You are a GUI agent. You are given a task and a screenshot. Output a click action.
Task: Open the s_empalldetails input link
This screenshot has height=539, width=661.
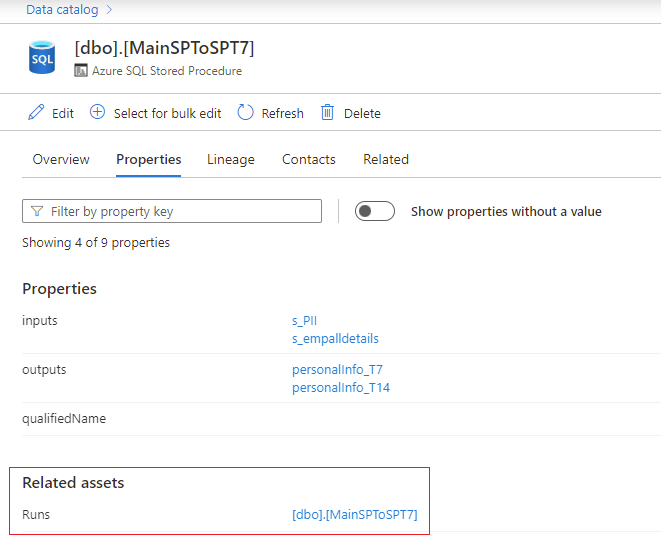pyautogui.click(x=335, y=338)
